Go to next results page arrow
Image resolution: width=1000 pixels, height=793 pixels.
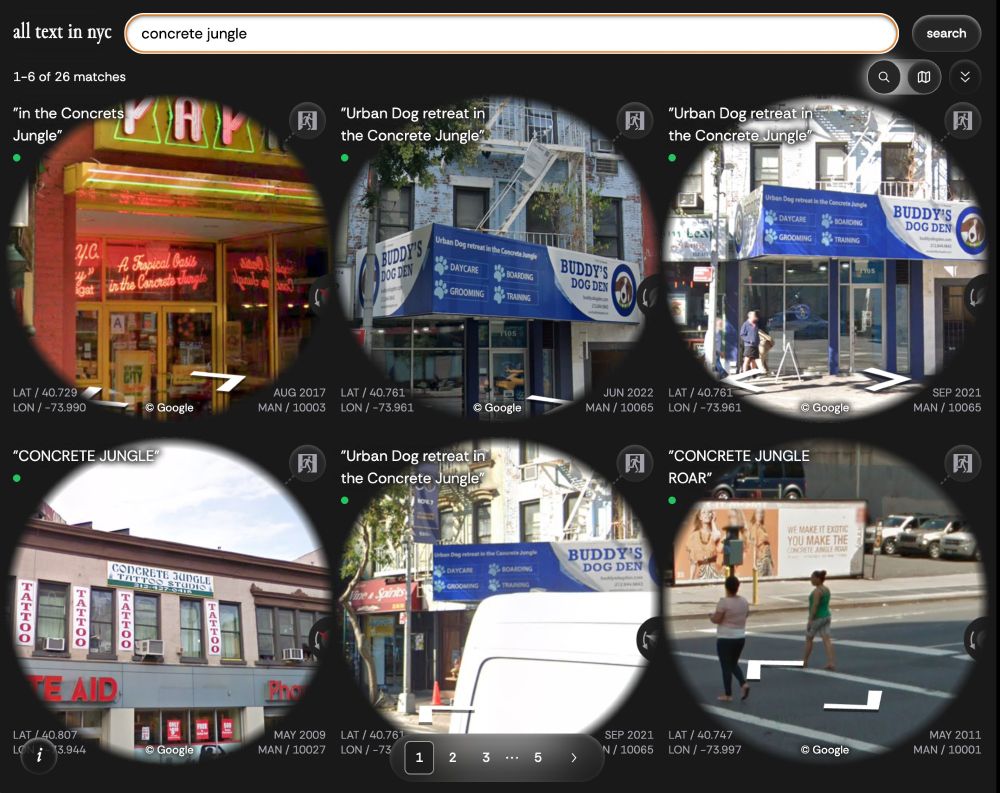tap(574, 757)
